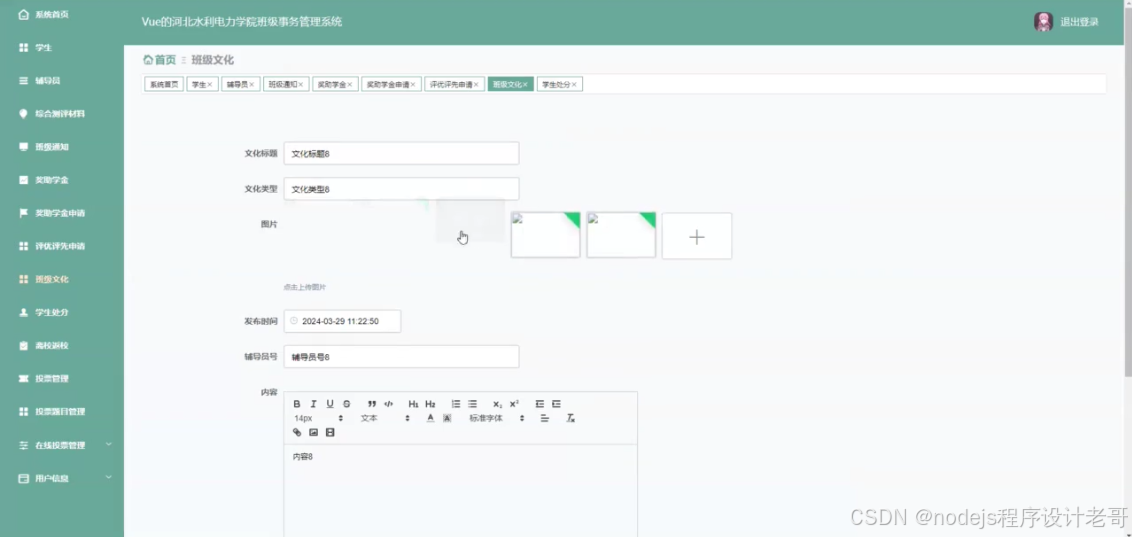
Task: Open 评优评先申请 in the sidebar
Action: point(62,246)
